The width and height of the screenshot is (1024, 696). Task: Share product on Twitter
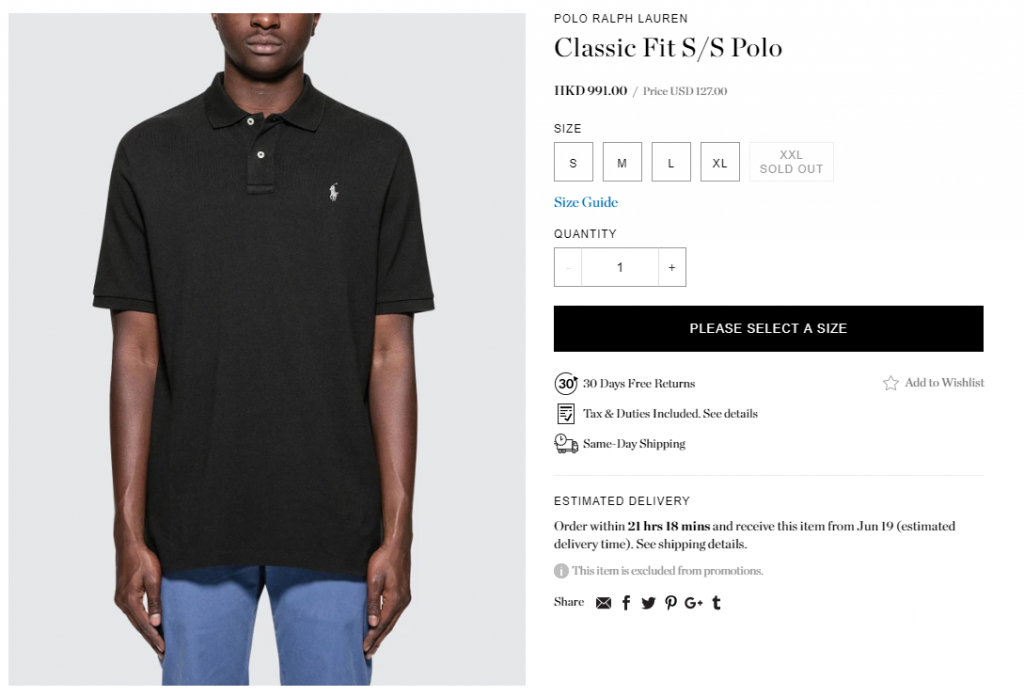[x=648, y=603]
